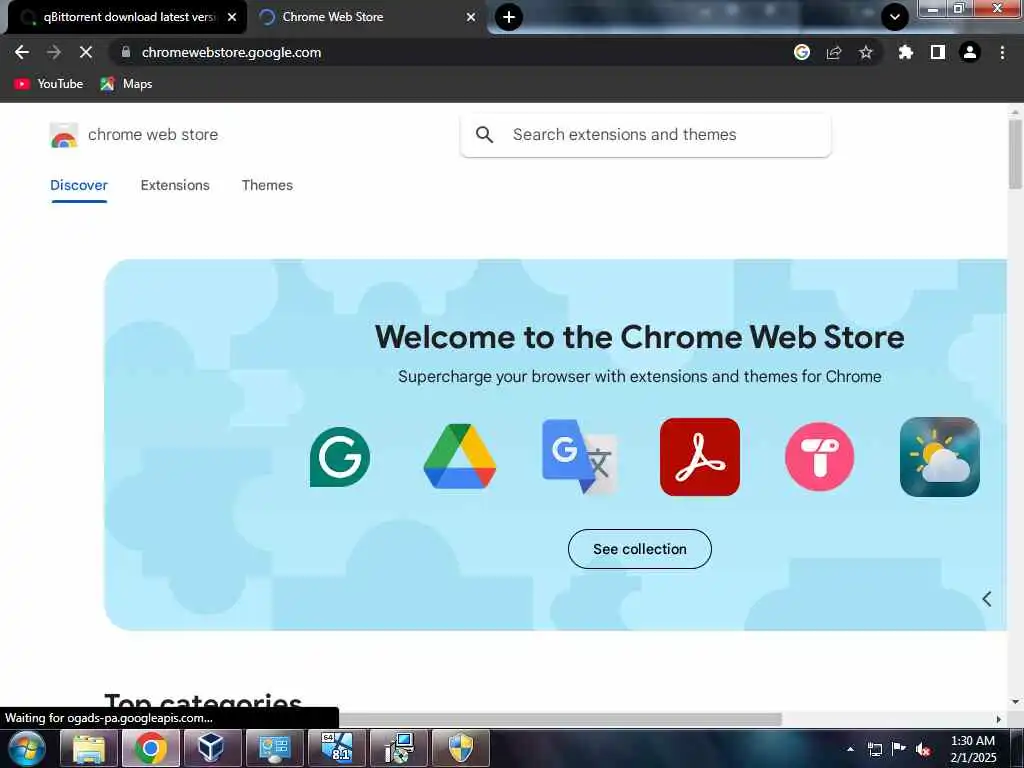This screenshot has width=1024, height=768.
Task: Click the weather extension icon
Action: 940,456
